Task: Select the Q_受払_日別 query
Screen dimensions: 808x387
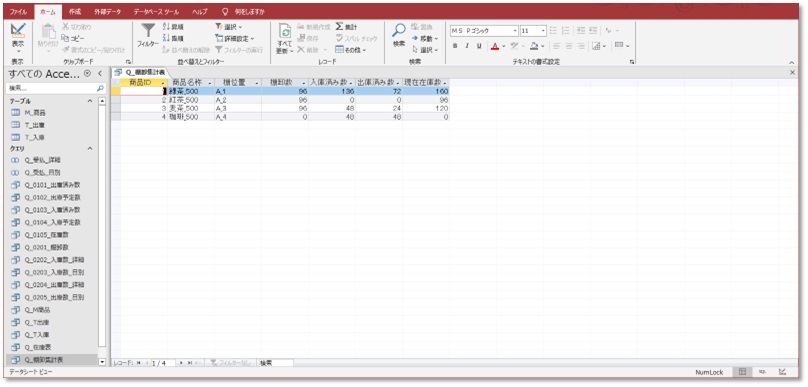Action: [42, 173]
